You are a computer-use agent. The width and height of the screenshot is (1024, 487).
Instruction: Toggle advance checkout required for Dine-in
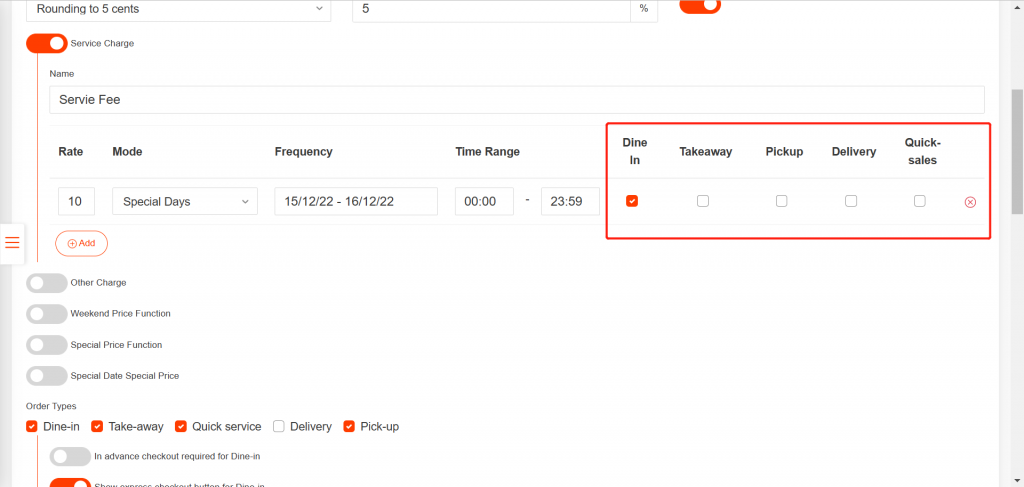pyautogui.click(x=70, y=456)
